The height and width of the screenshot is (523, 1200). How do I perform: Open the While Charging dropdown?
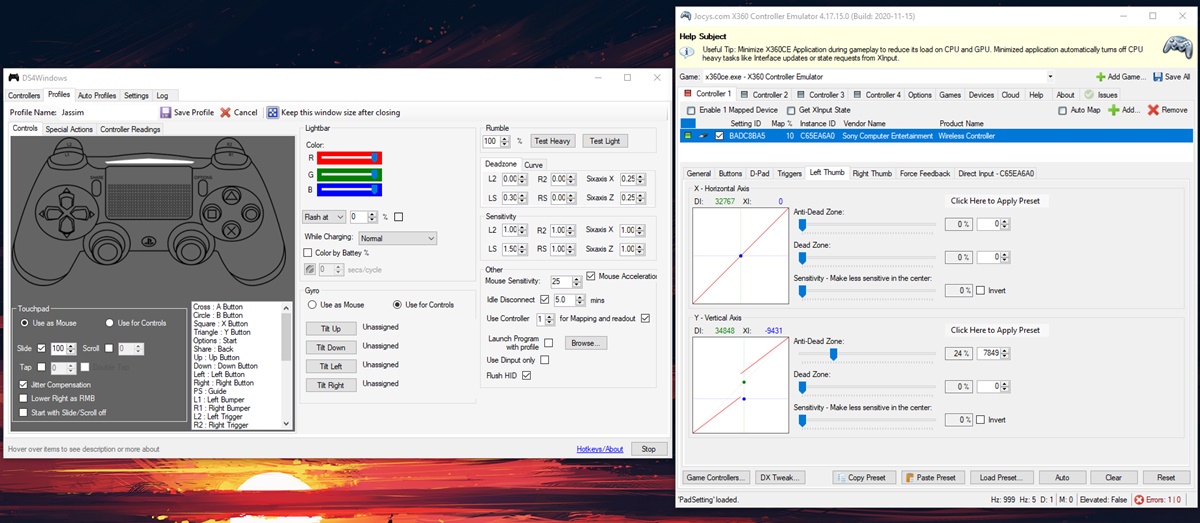398,239
